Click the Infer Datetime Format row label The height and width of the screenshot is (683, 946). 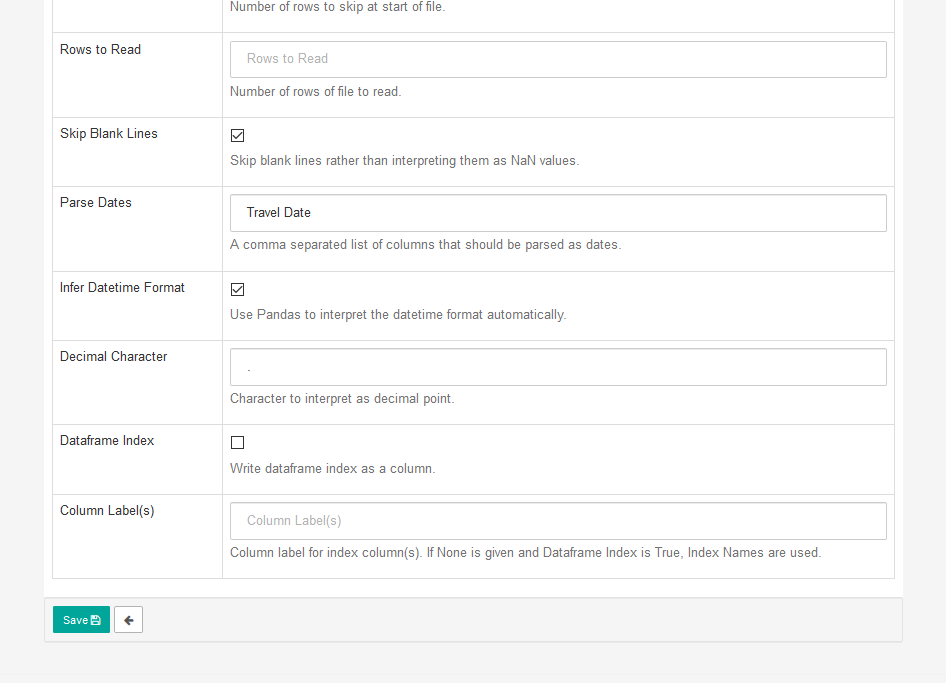(122, 287)
